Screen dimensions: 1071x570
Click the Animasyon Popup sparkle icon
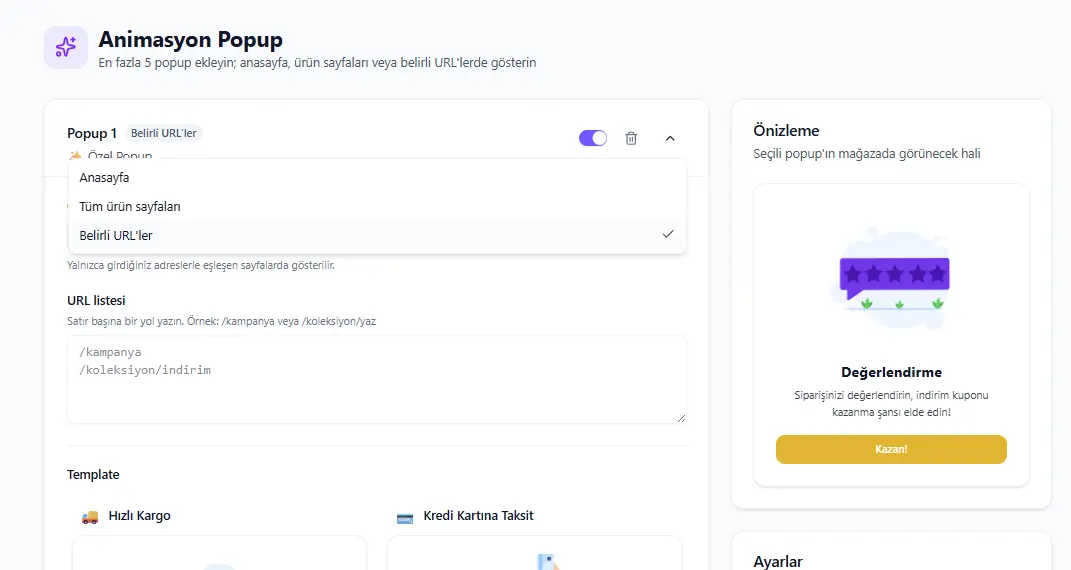[x=66, y=47]
